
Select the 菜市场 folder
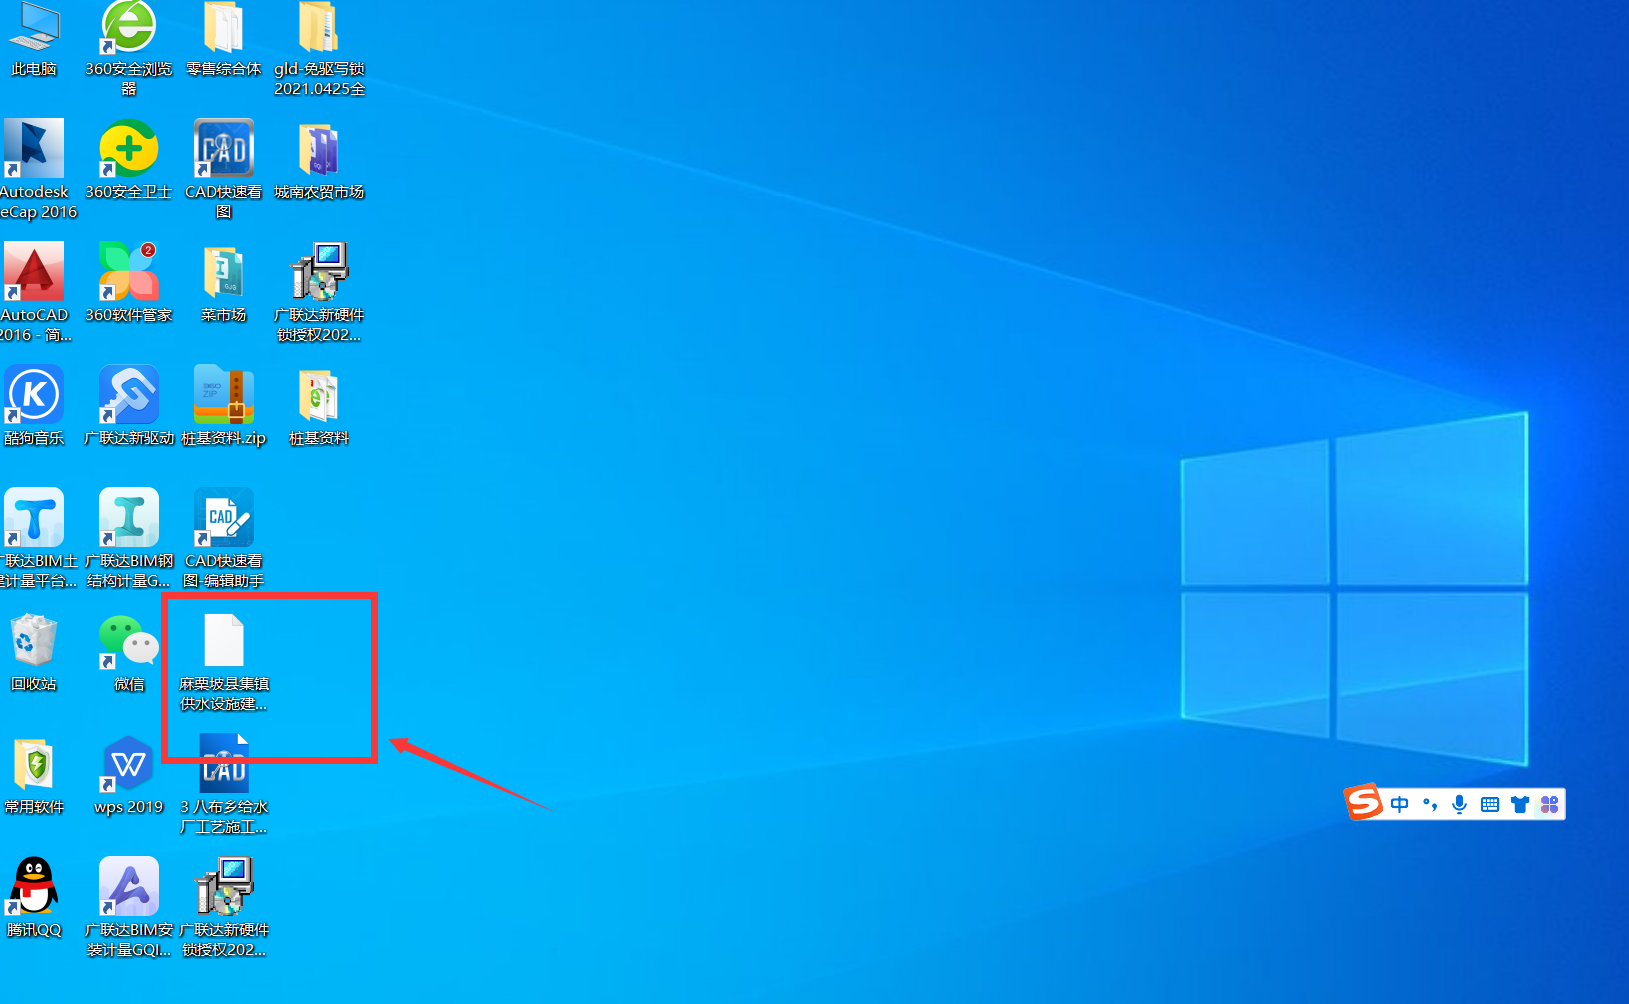224,283
